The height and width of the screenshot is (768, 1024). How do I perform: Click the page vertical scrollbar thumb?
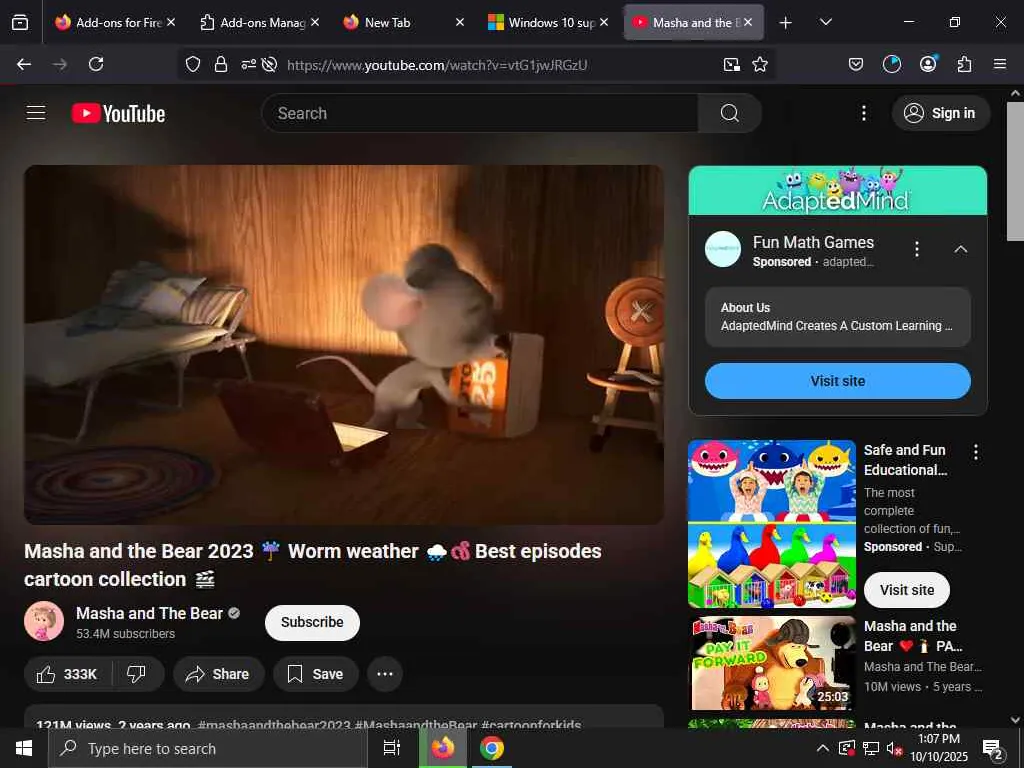click(x=1016, y=171)
